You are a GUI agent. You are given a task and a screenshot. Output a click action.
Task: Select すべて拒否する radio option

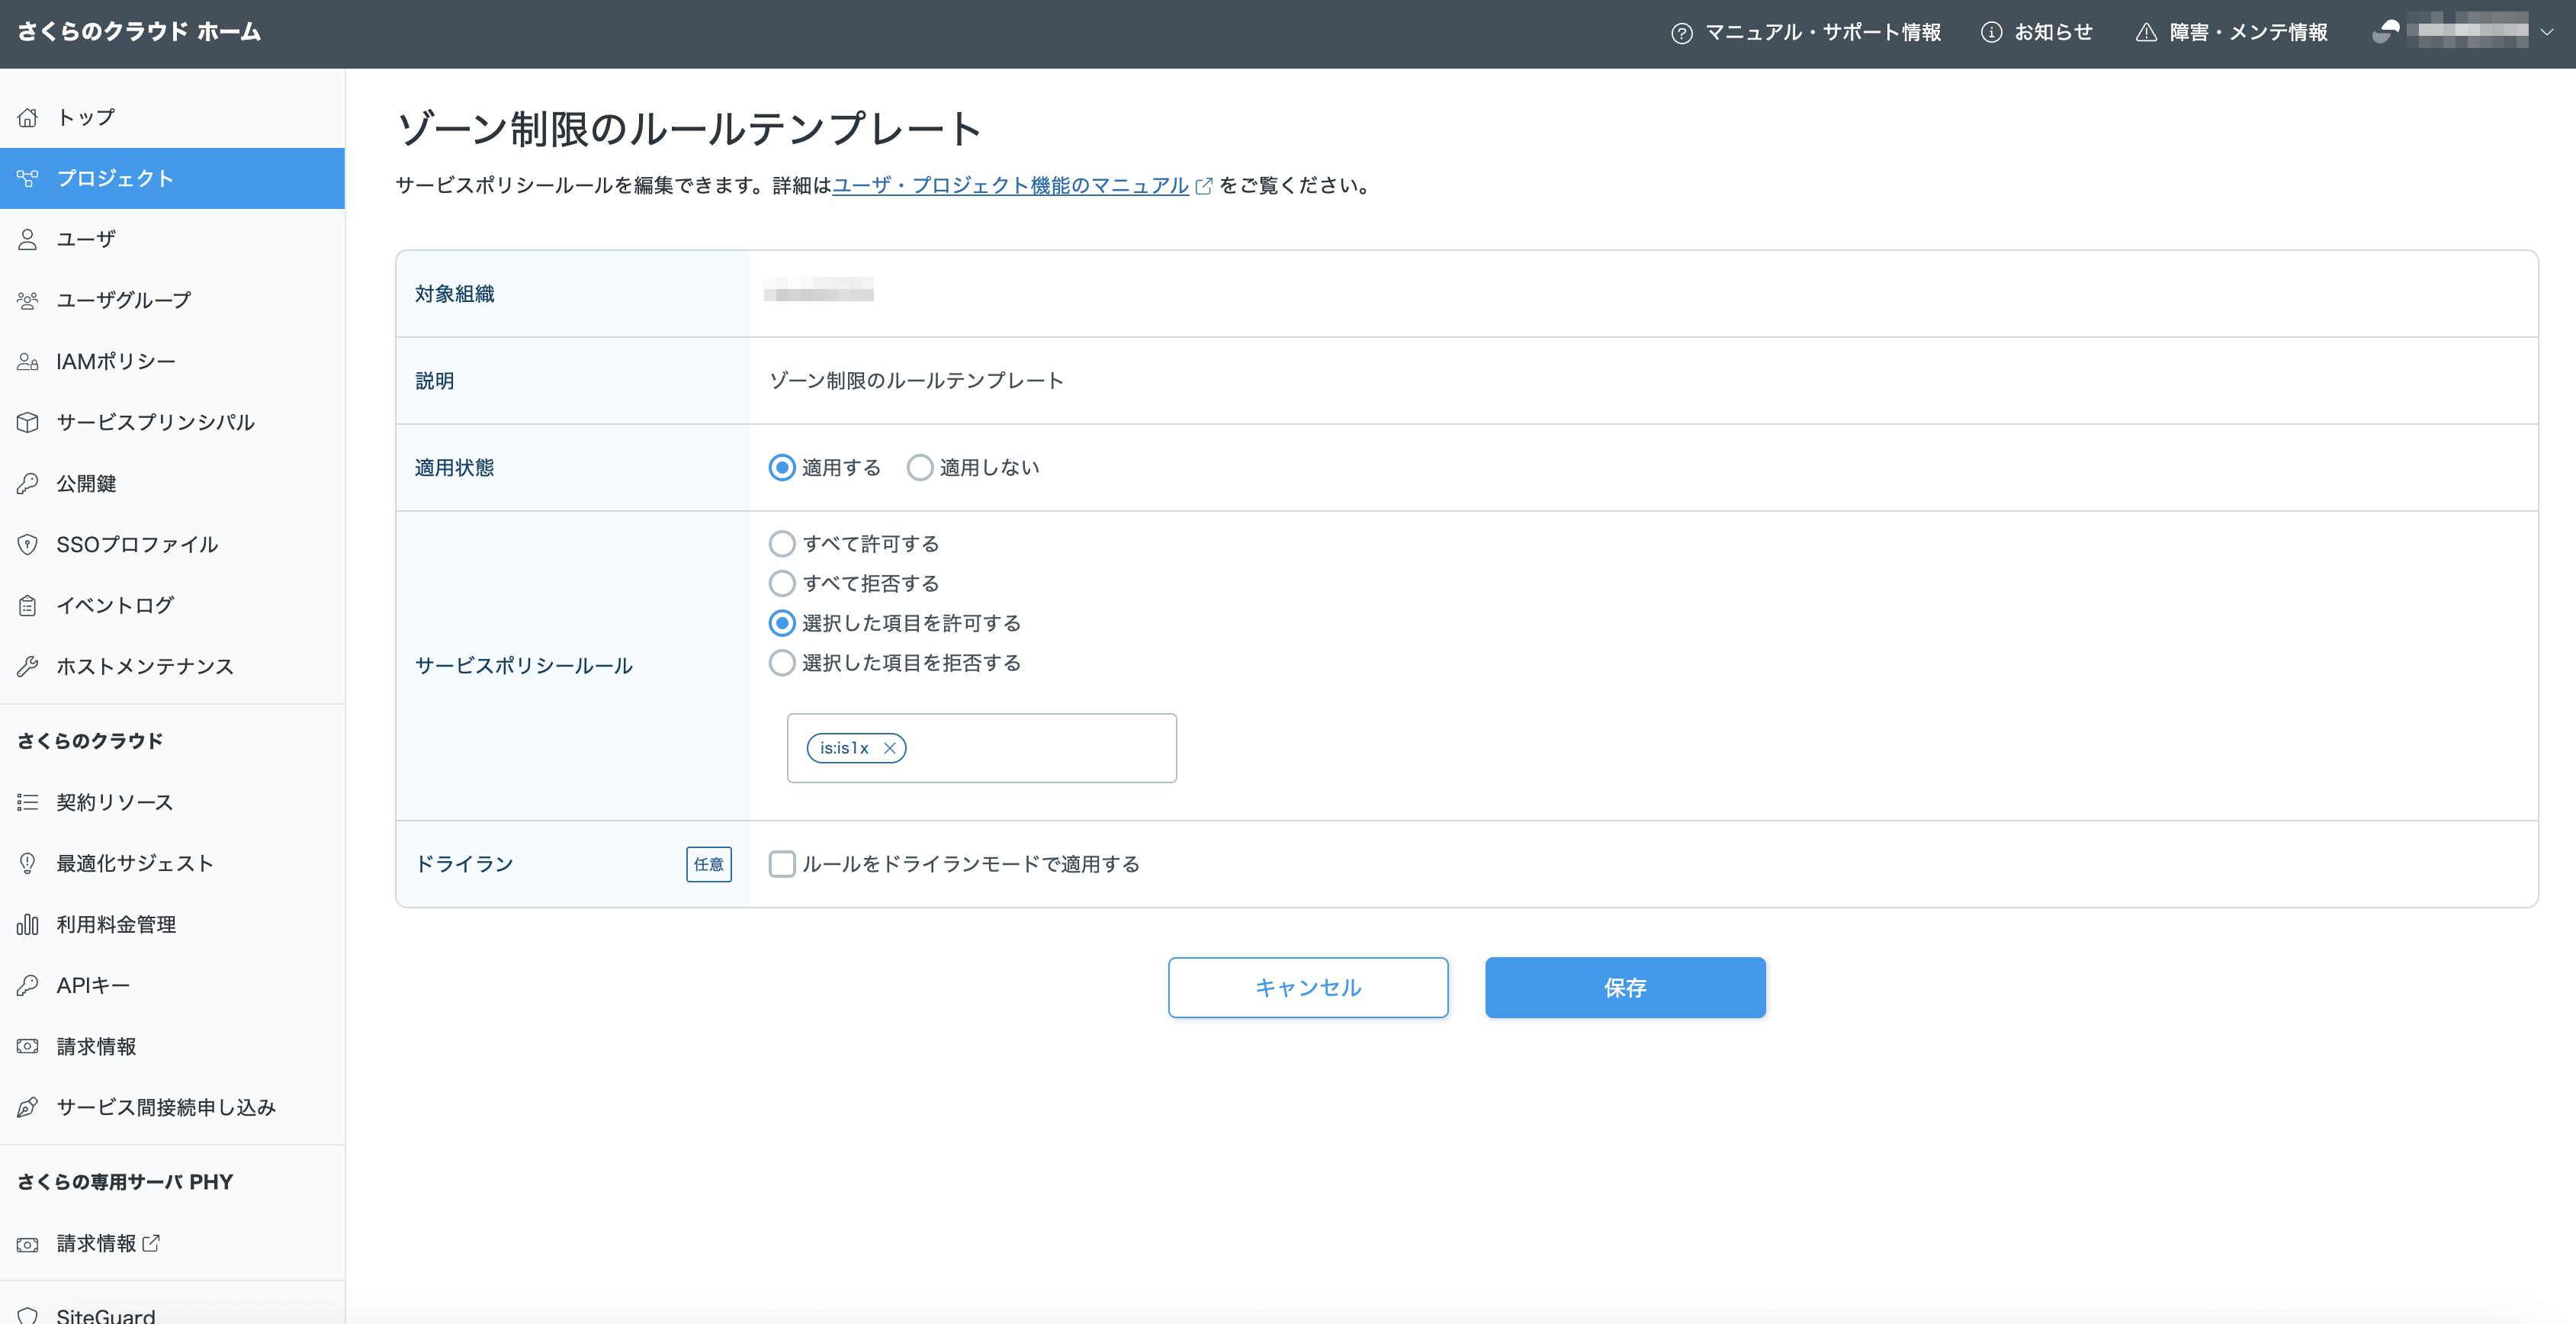[782, 583]
